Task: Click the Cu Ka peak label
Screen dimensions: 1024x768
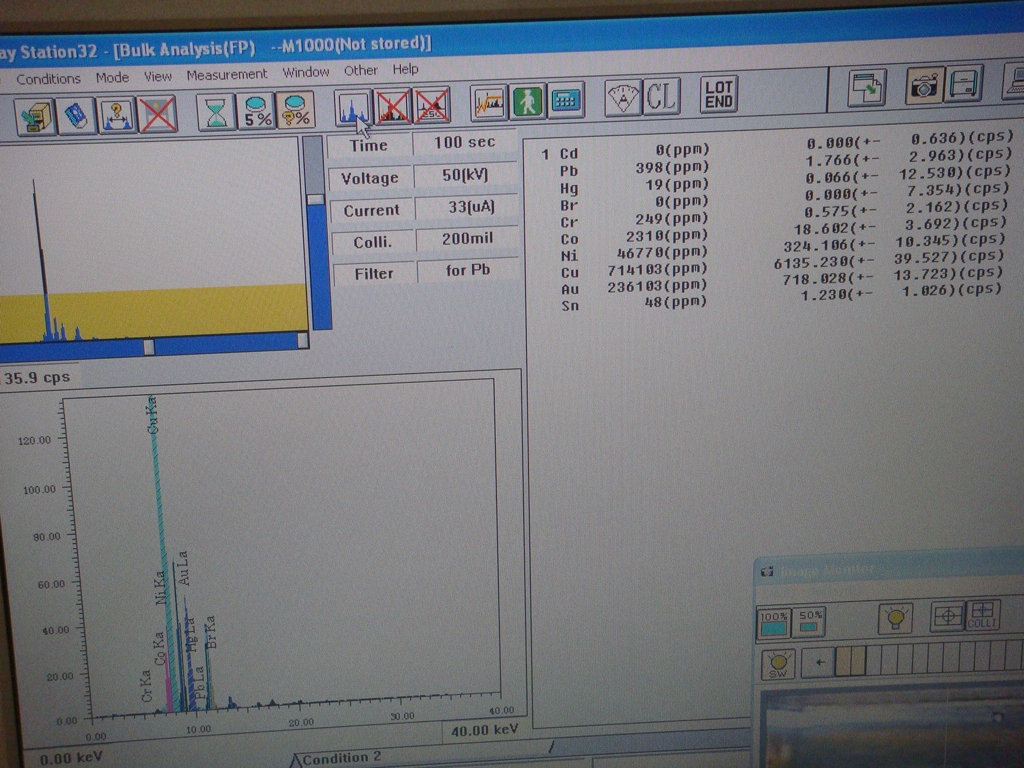Action: click(153, 415)
